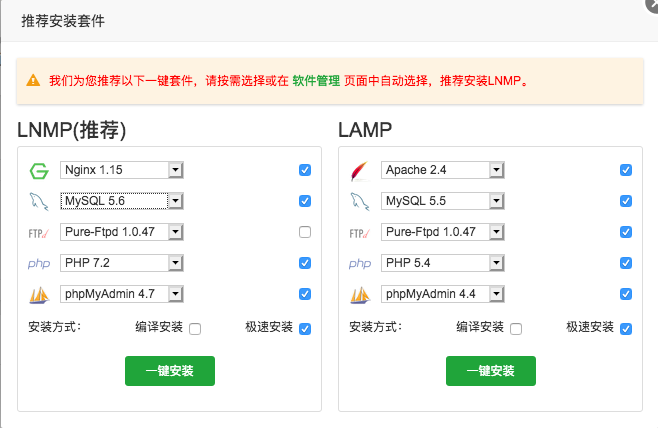
Task: Open LNMP Pure-Ftpd 1.0.47 version dropdown
Action: click(122, 232)
